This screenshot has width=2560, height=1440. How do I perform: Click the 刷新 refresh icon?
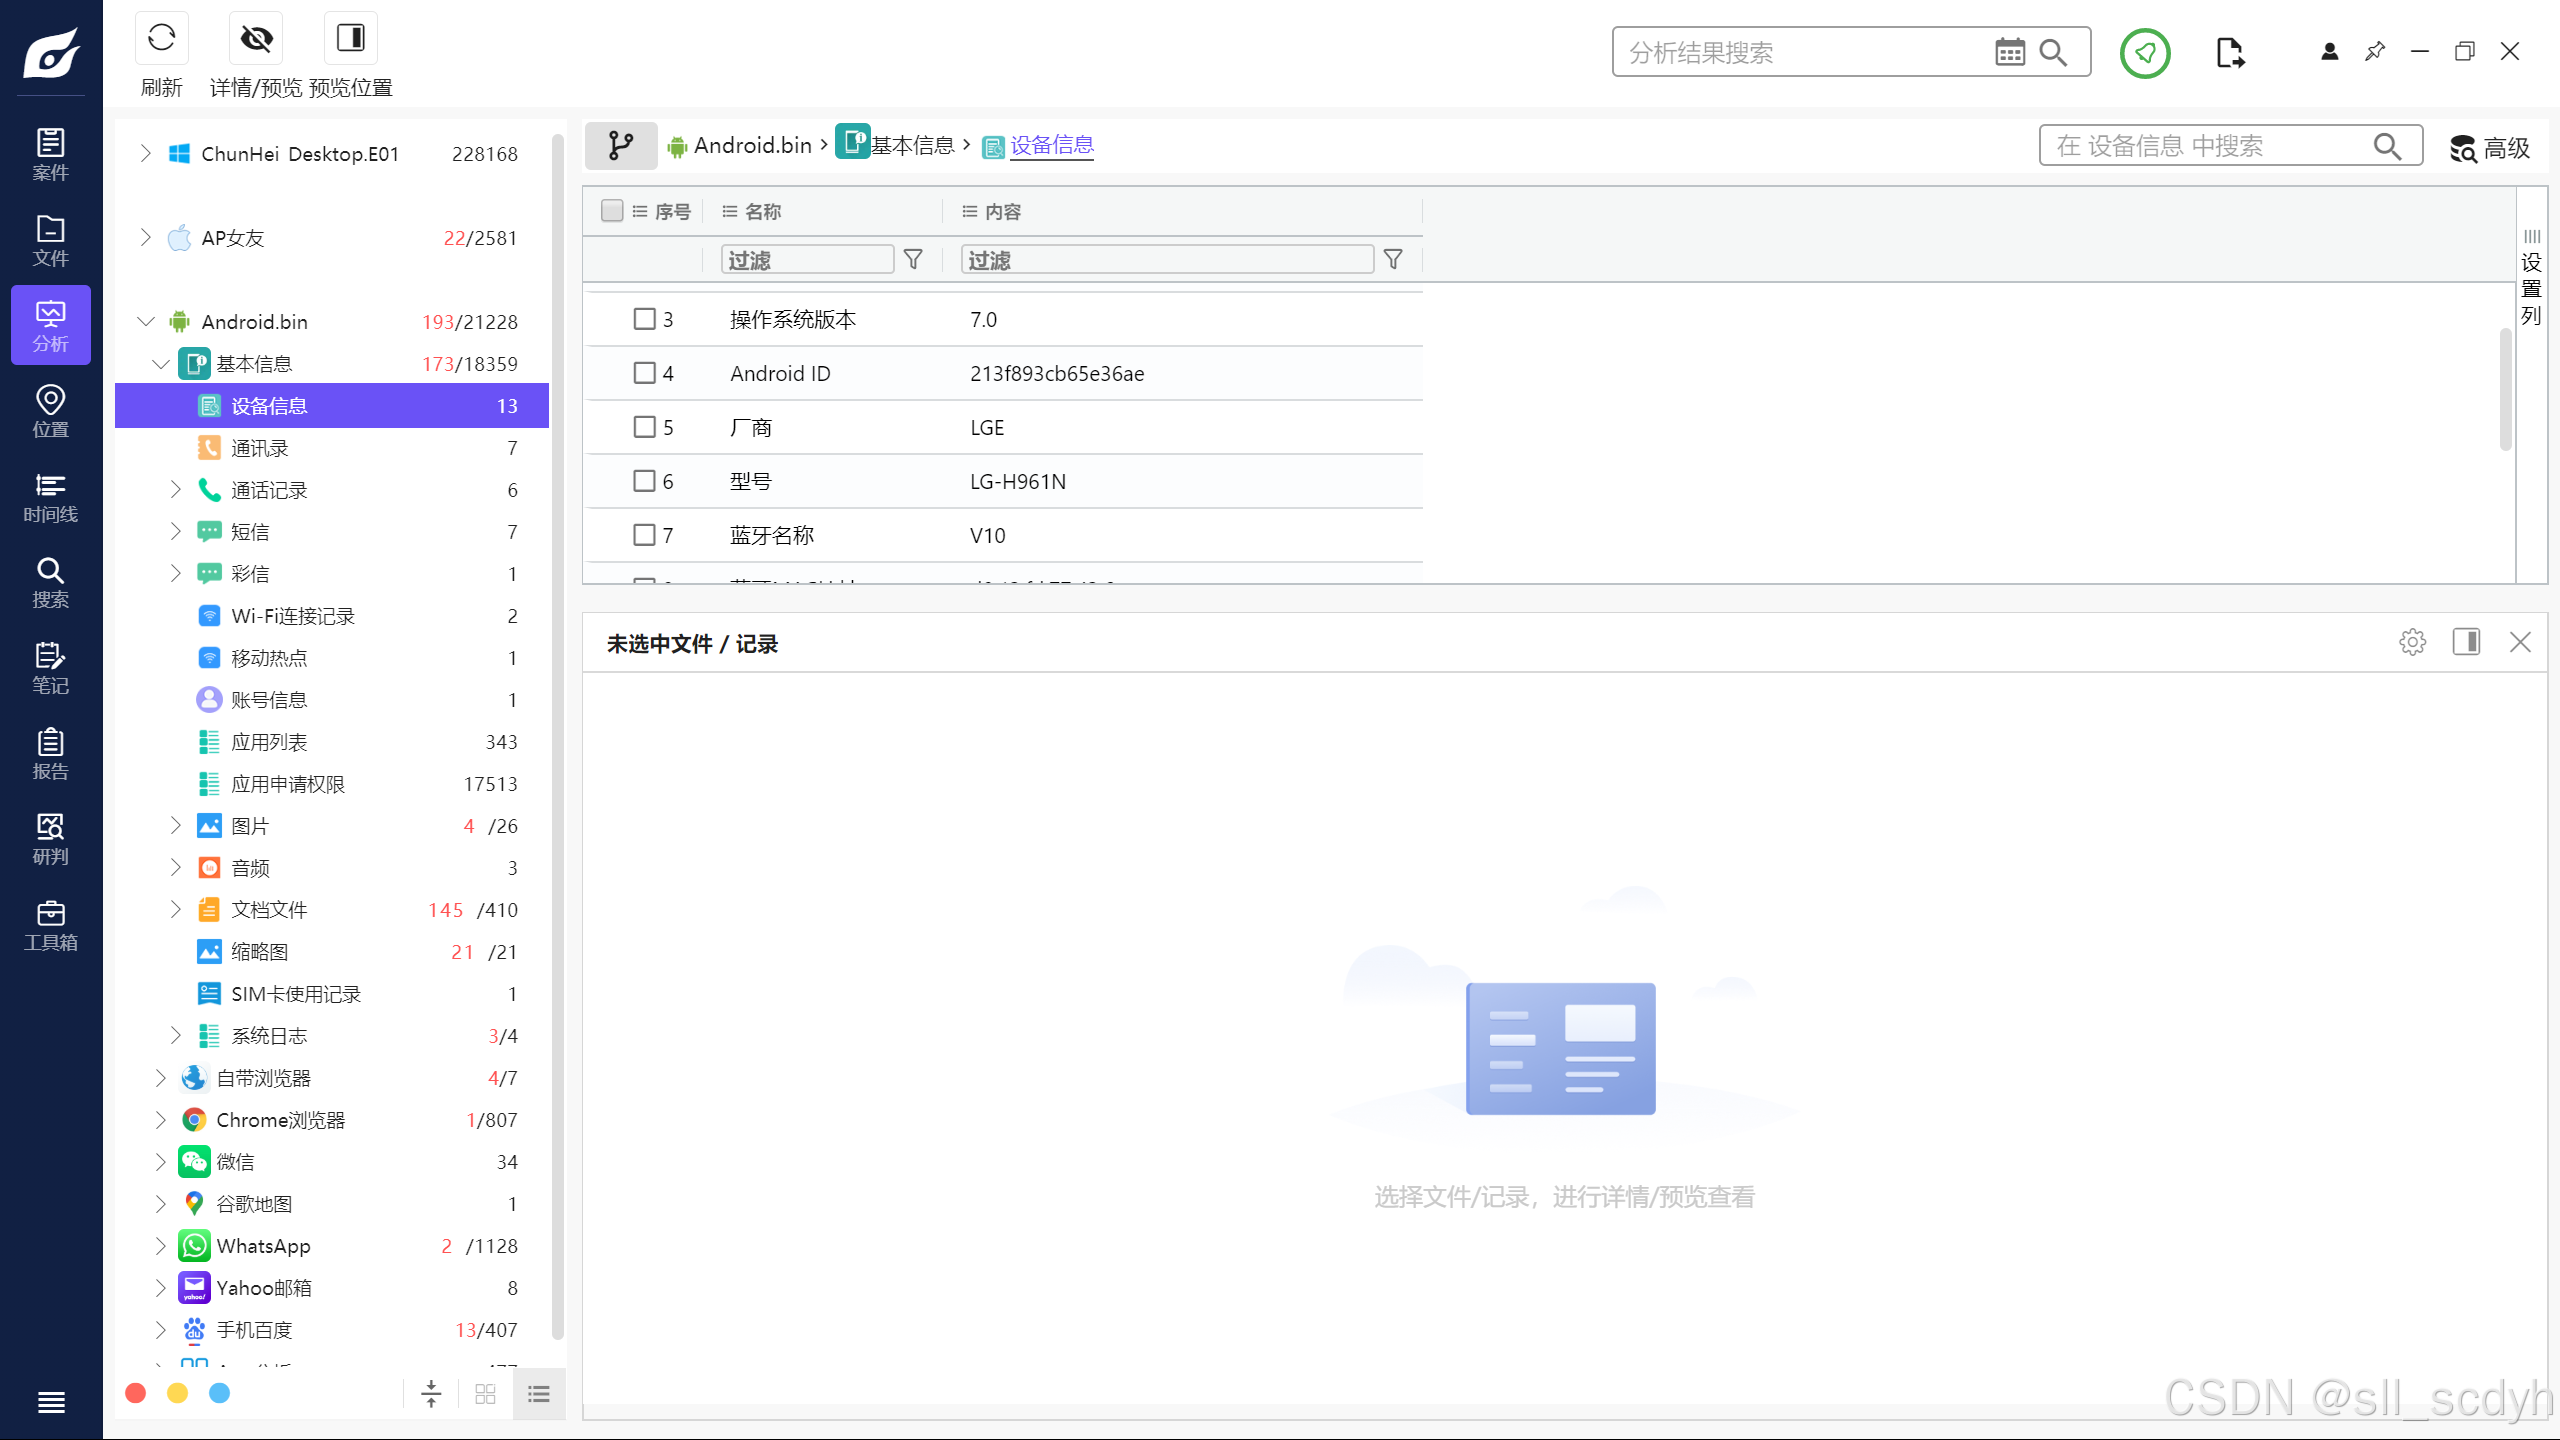point(161,39)
